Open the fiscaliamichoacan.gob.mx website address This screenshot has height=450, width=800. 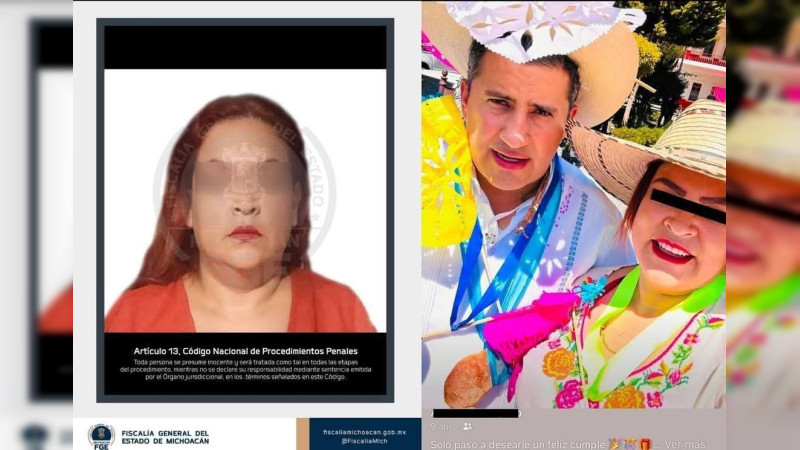364,432
